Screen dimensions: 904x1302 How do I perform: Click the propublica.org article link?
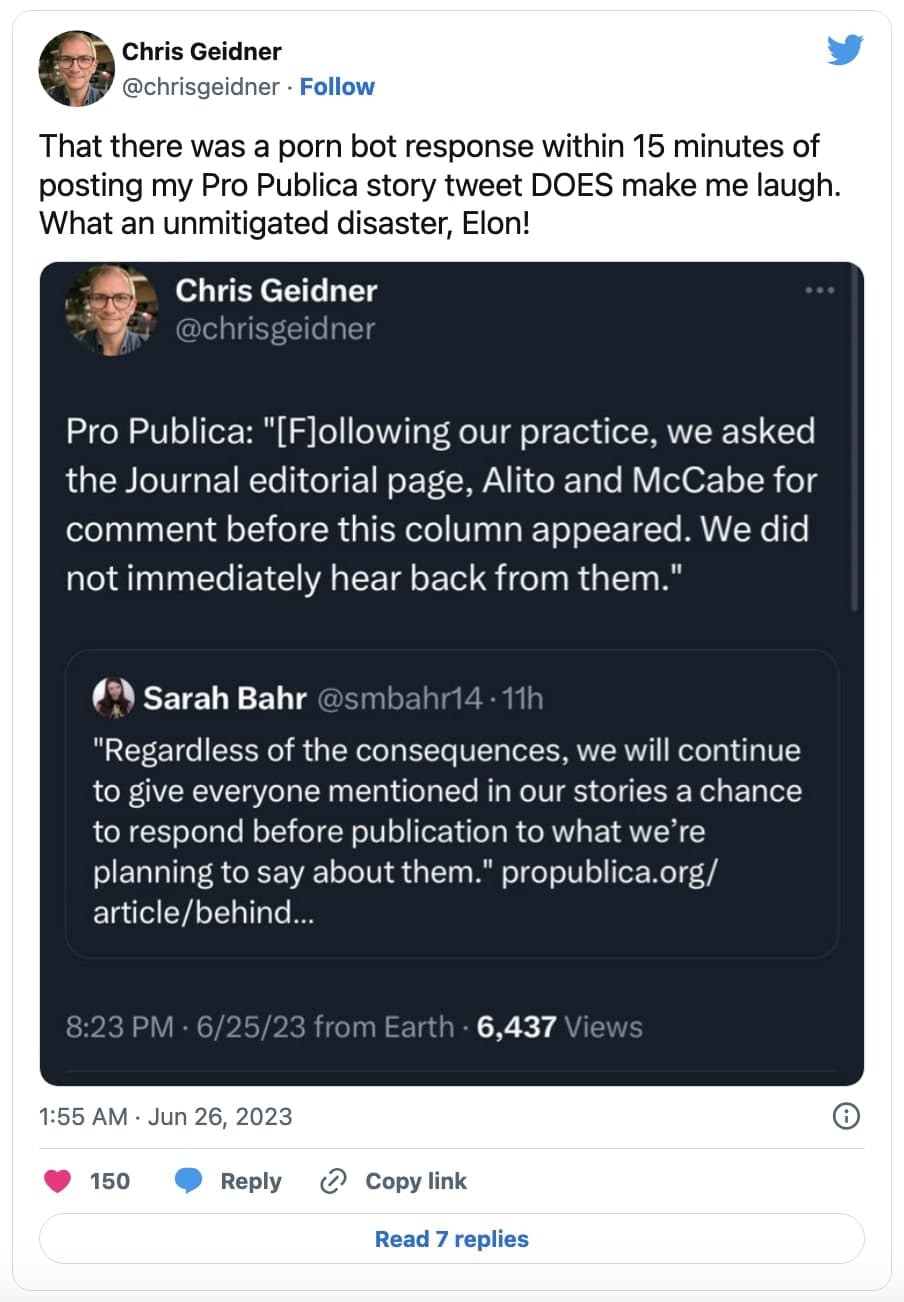point(609,872)
